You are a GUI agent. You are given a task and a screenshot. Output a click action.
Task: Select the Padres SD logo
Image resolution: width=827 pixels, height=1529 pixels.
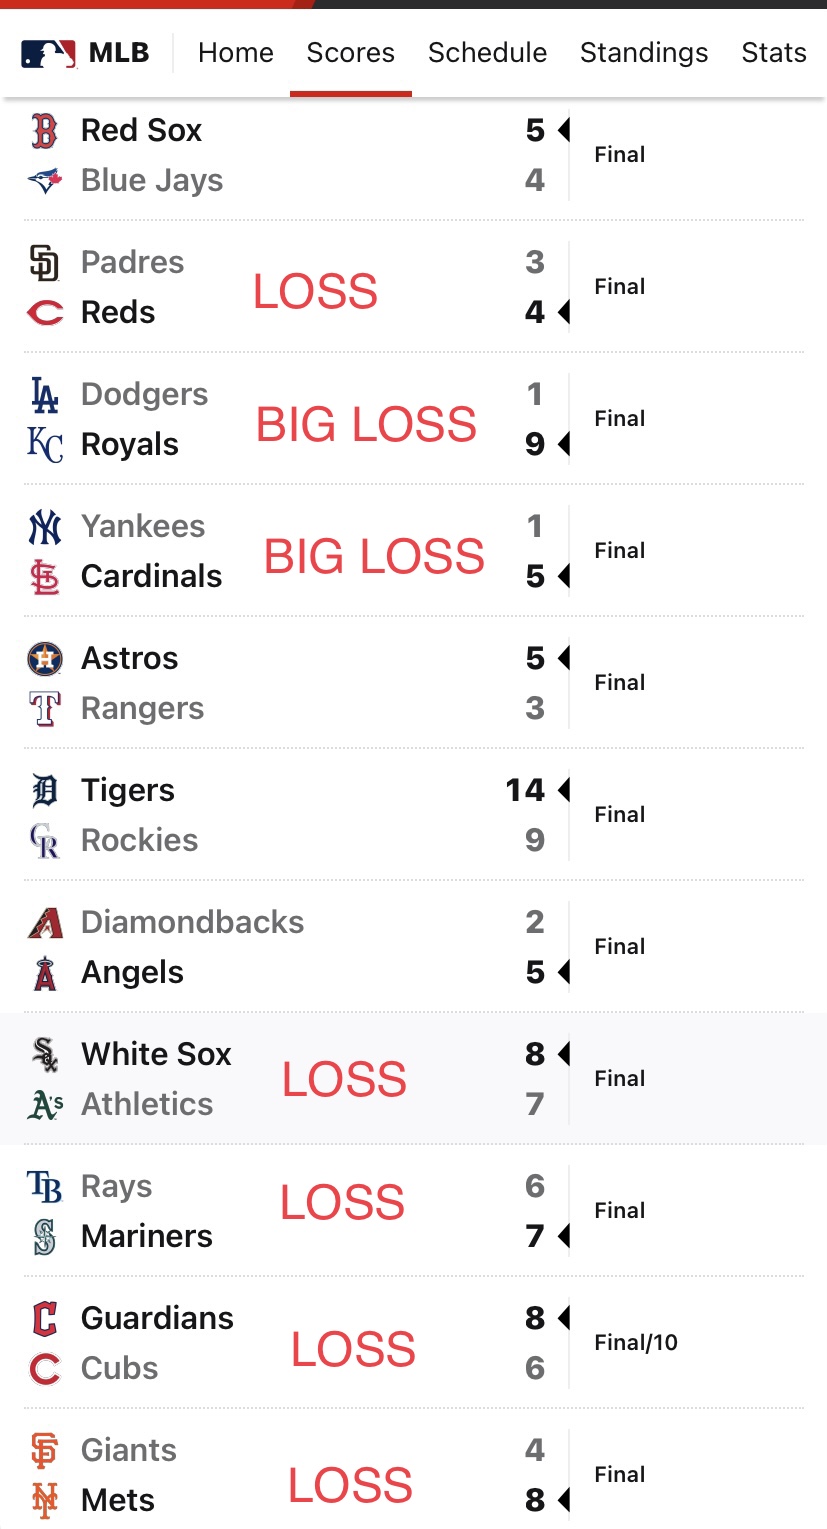pyautogui.click(x=45, y=263)
